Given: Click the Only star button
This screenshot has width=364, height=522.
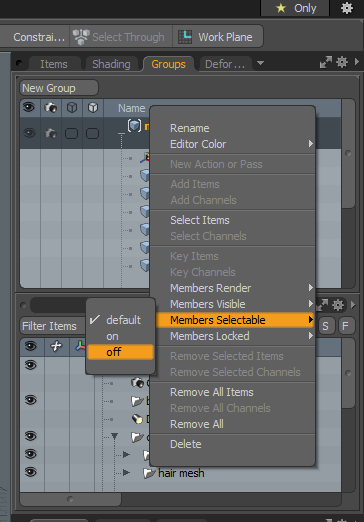Looking at the screenshot, I should pyautogui.click(x=295, y=8).
